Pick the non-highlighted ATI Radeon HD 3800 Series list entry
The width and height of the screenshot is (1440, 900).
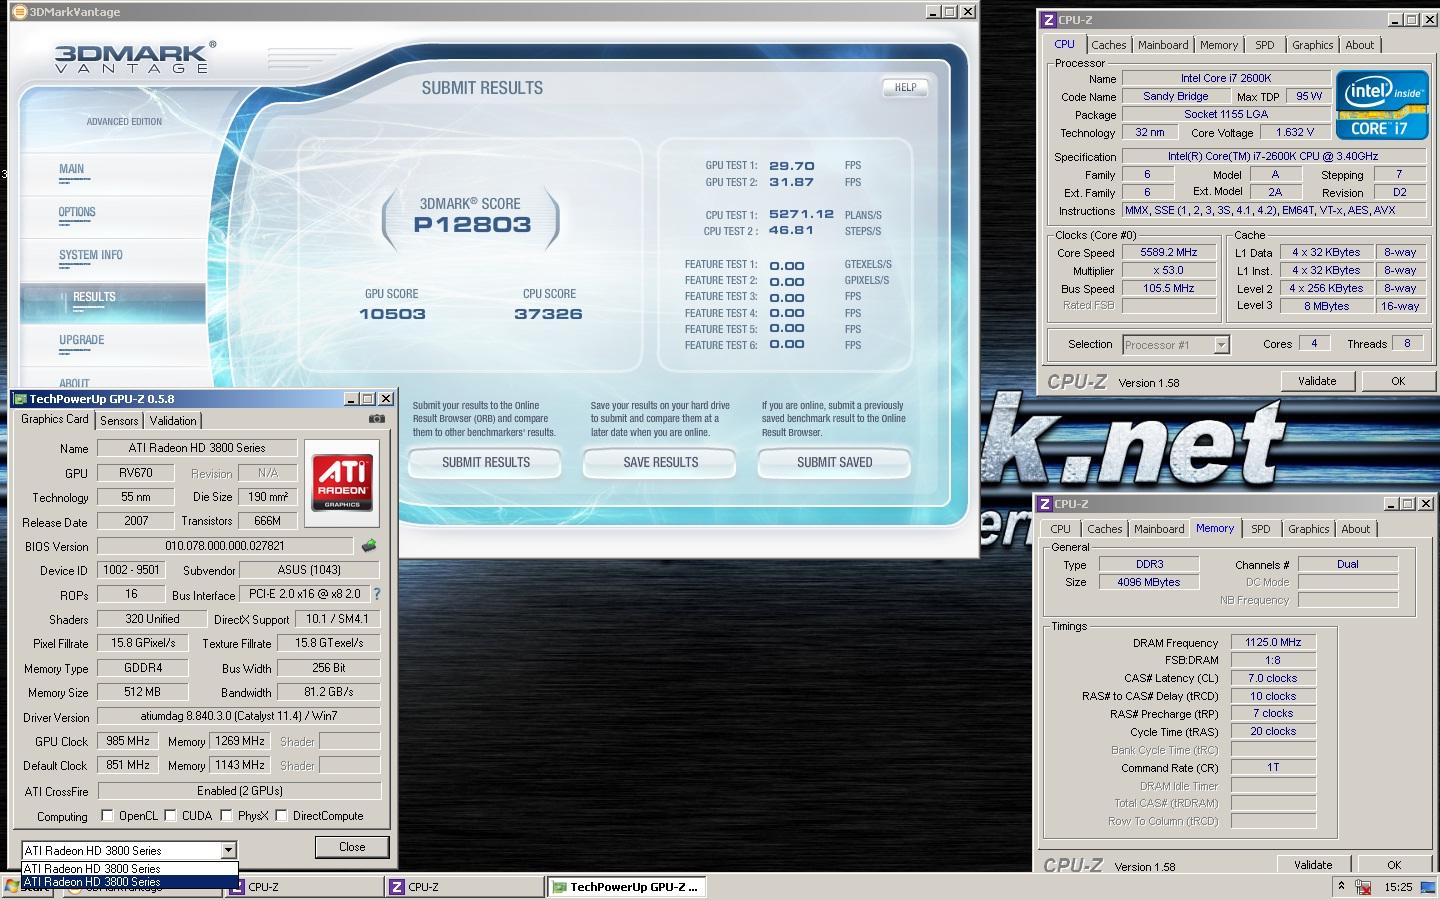pyautogui.click(x=130, y=869)
